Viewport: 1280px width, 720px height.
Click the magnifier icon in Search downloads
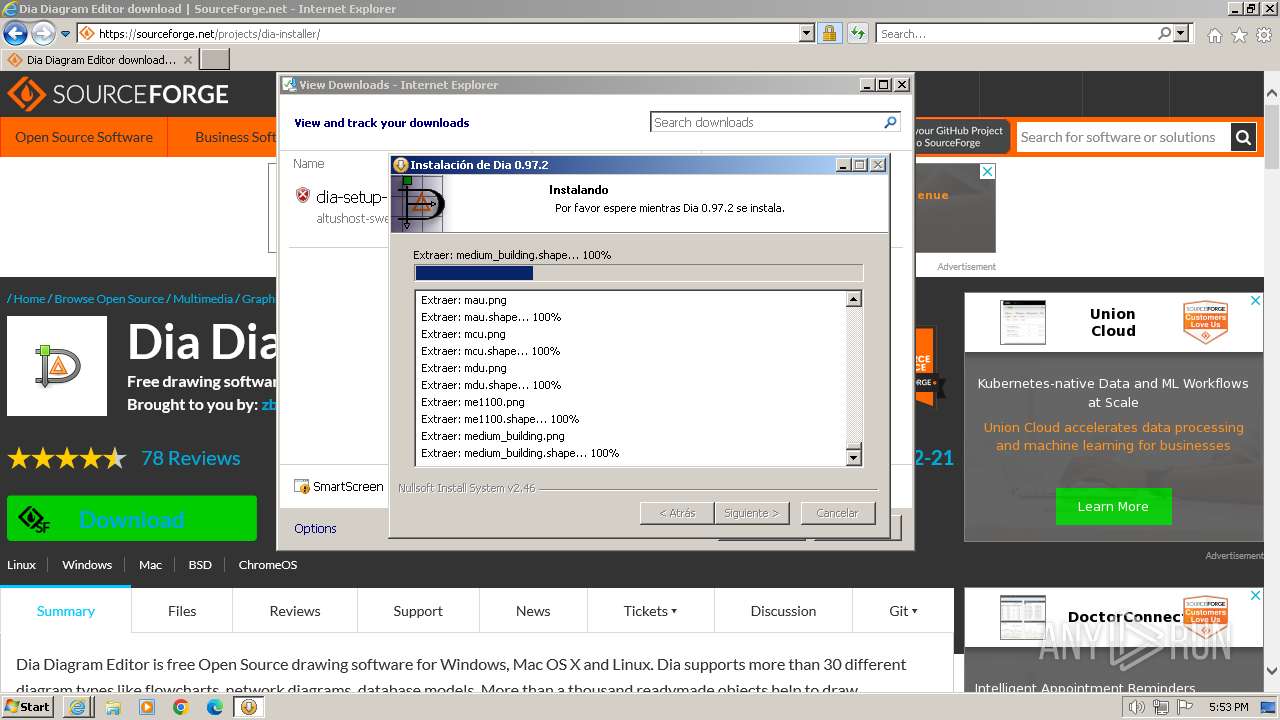point(890,122)
